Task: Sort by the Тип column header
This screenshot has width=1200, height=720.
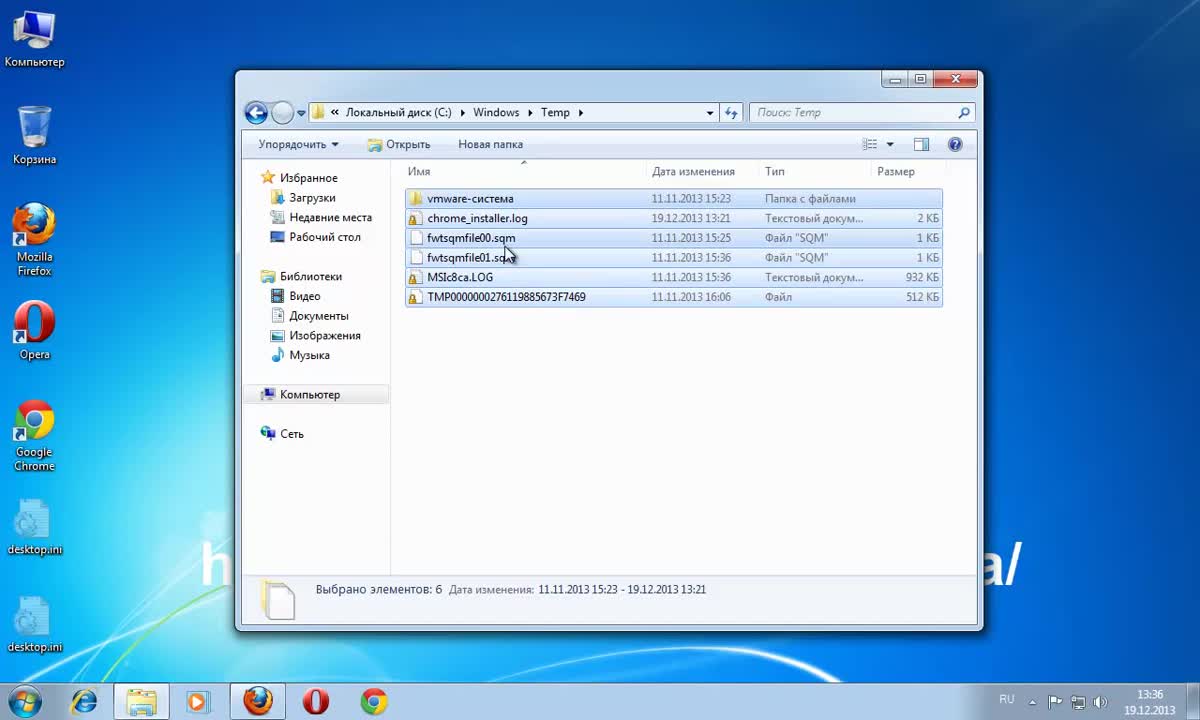Action: [815, 171]
